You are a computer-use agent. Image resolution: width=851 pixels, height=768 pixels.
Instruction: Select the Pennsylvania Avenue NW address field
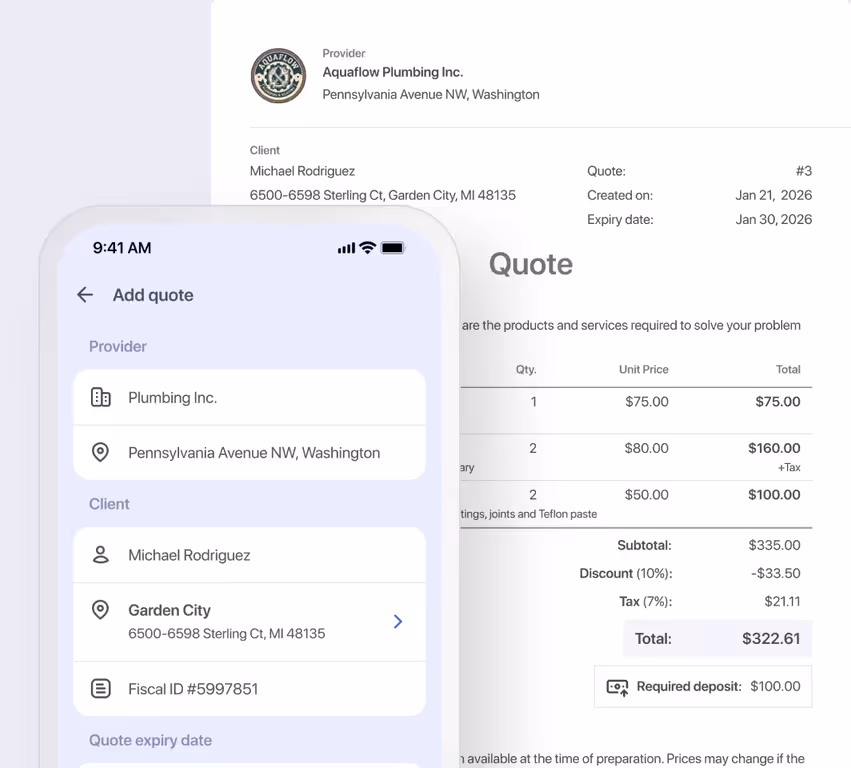click(x=249, y=453)
